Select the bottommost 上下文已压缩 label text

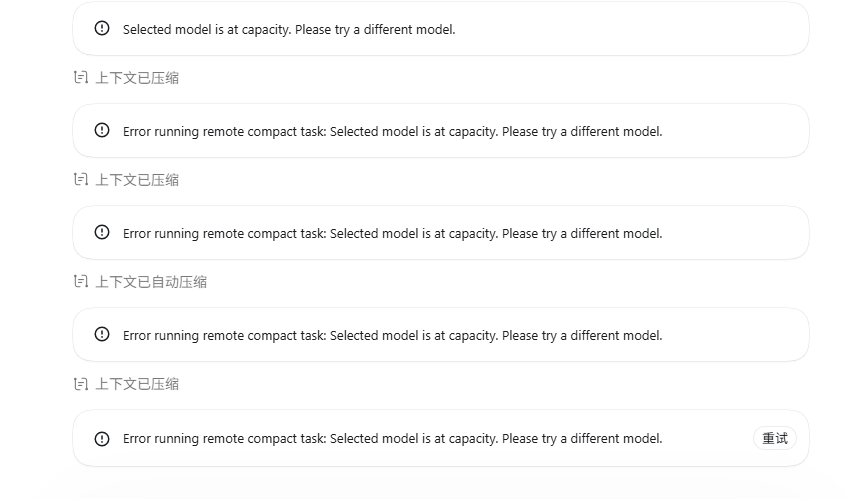(137, 384)
